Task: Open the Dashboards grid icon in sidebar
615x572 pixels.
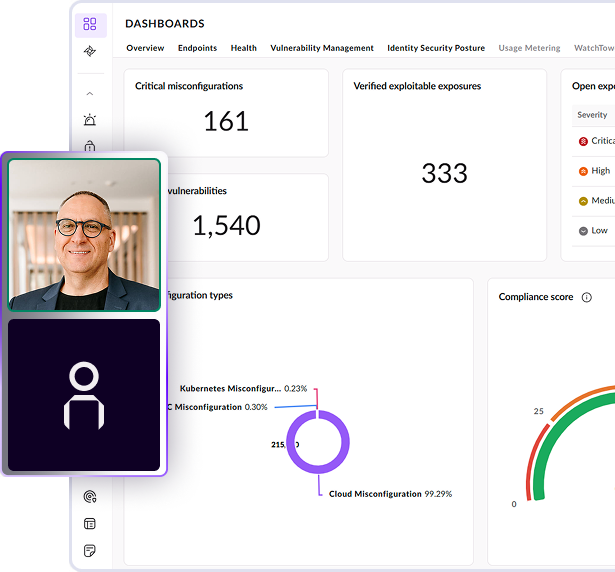Action: pos(90,24)
